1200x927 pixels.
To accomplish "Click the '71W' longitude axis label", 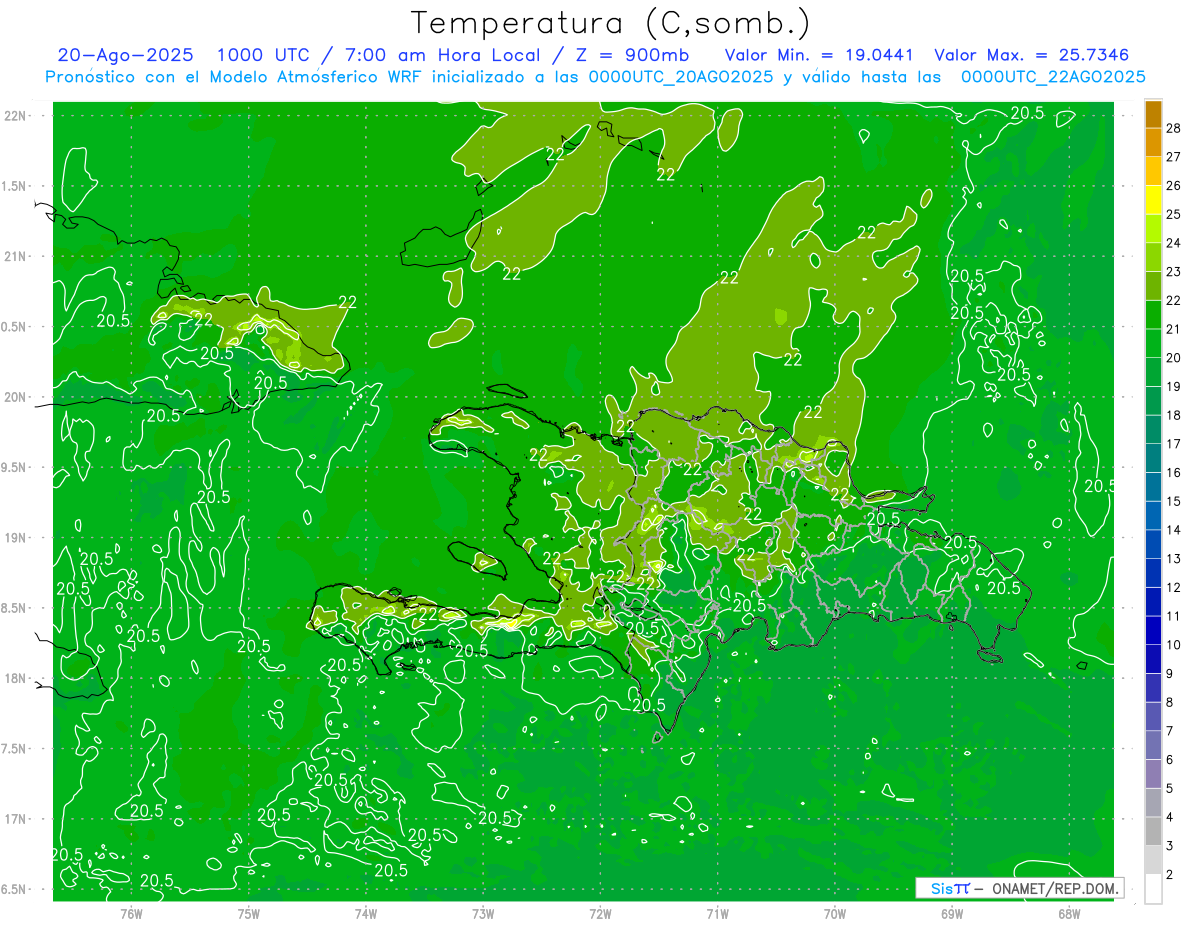I will click(x=717, y=913).
